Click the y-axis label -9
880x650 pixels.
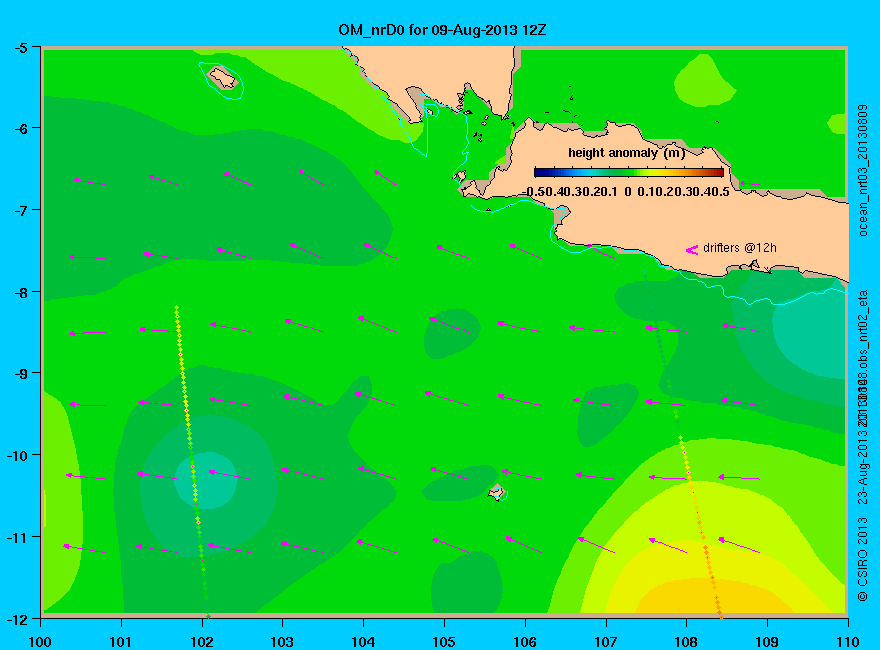20,373
